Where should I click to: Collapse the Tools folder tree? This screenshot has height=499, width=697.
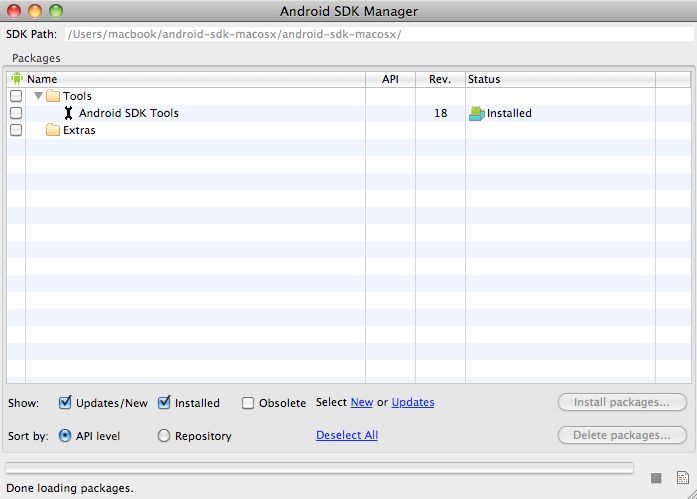pos(38,95)
